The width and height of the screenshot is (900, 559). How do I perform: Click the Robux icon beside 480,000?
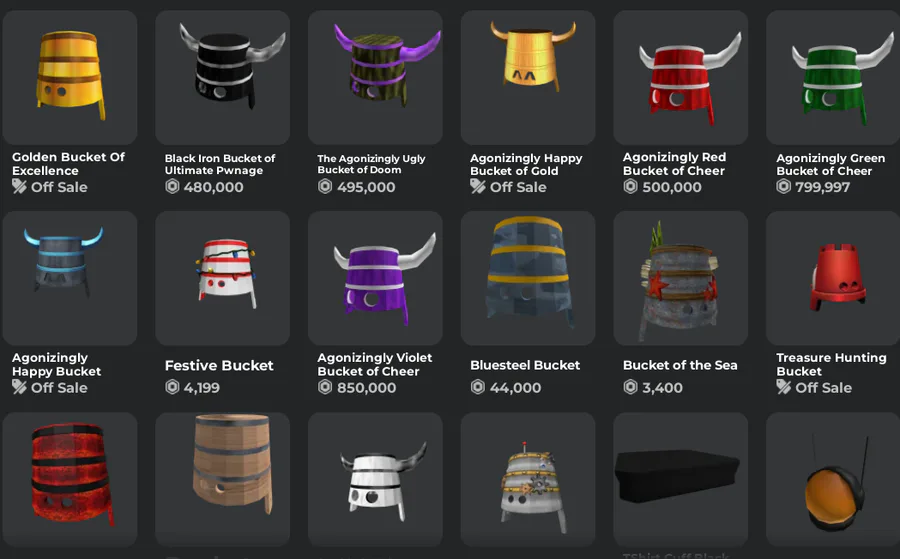172,187
